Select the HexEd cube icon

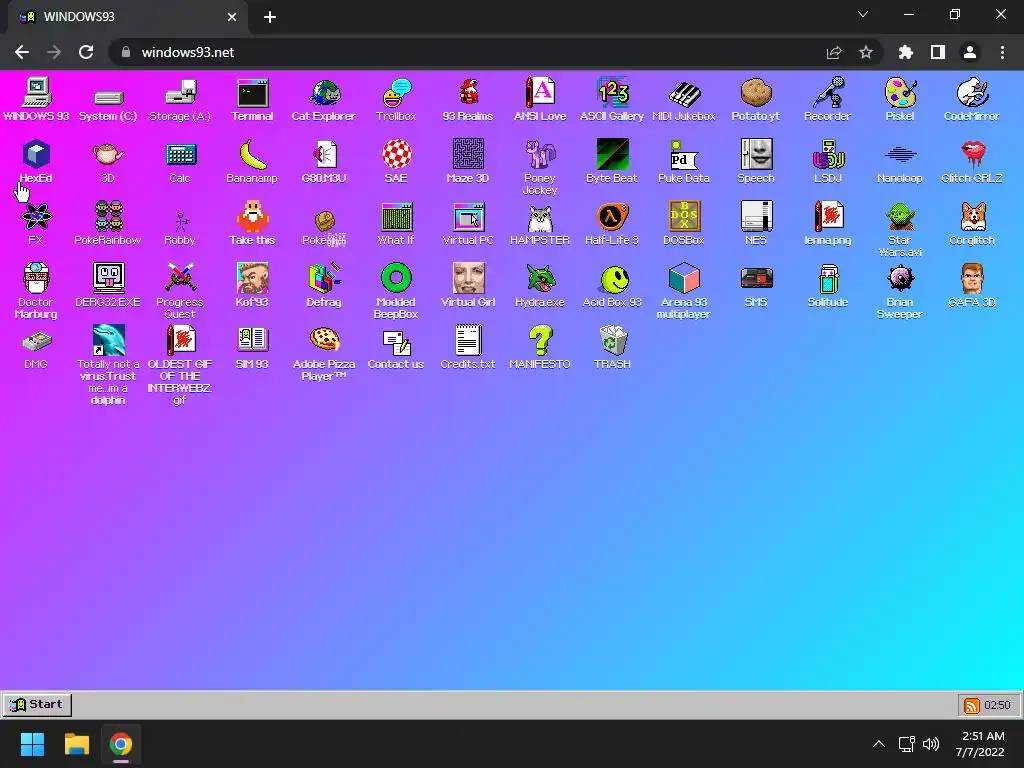coord(36,161)
